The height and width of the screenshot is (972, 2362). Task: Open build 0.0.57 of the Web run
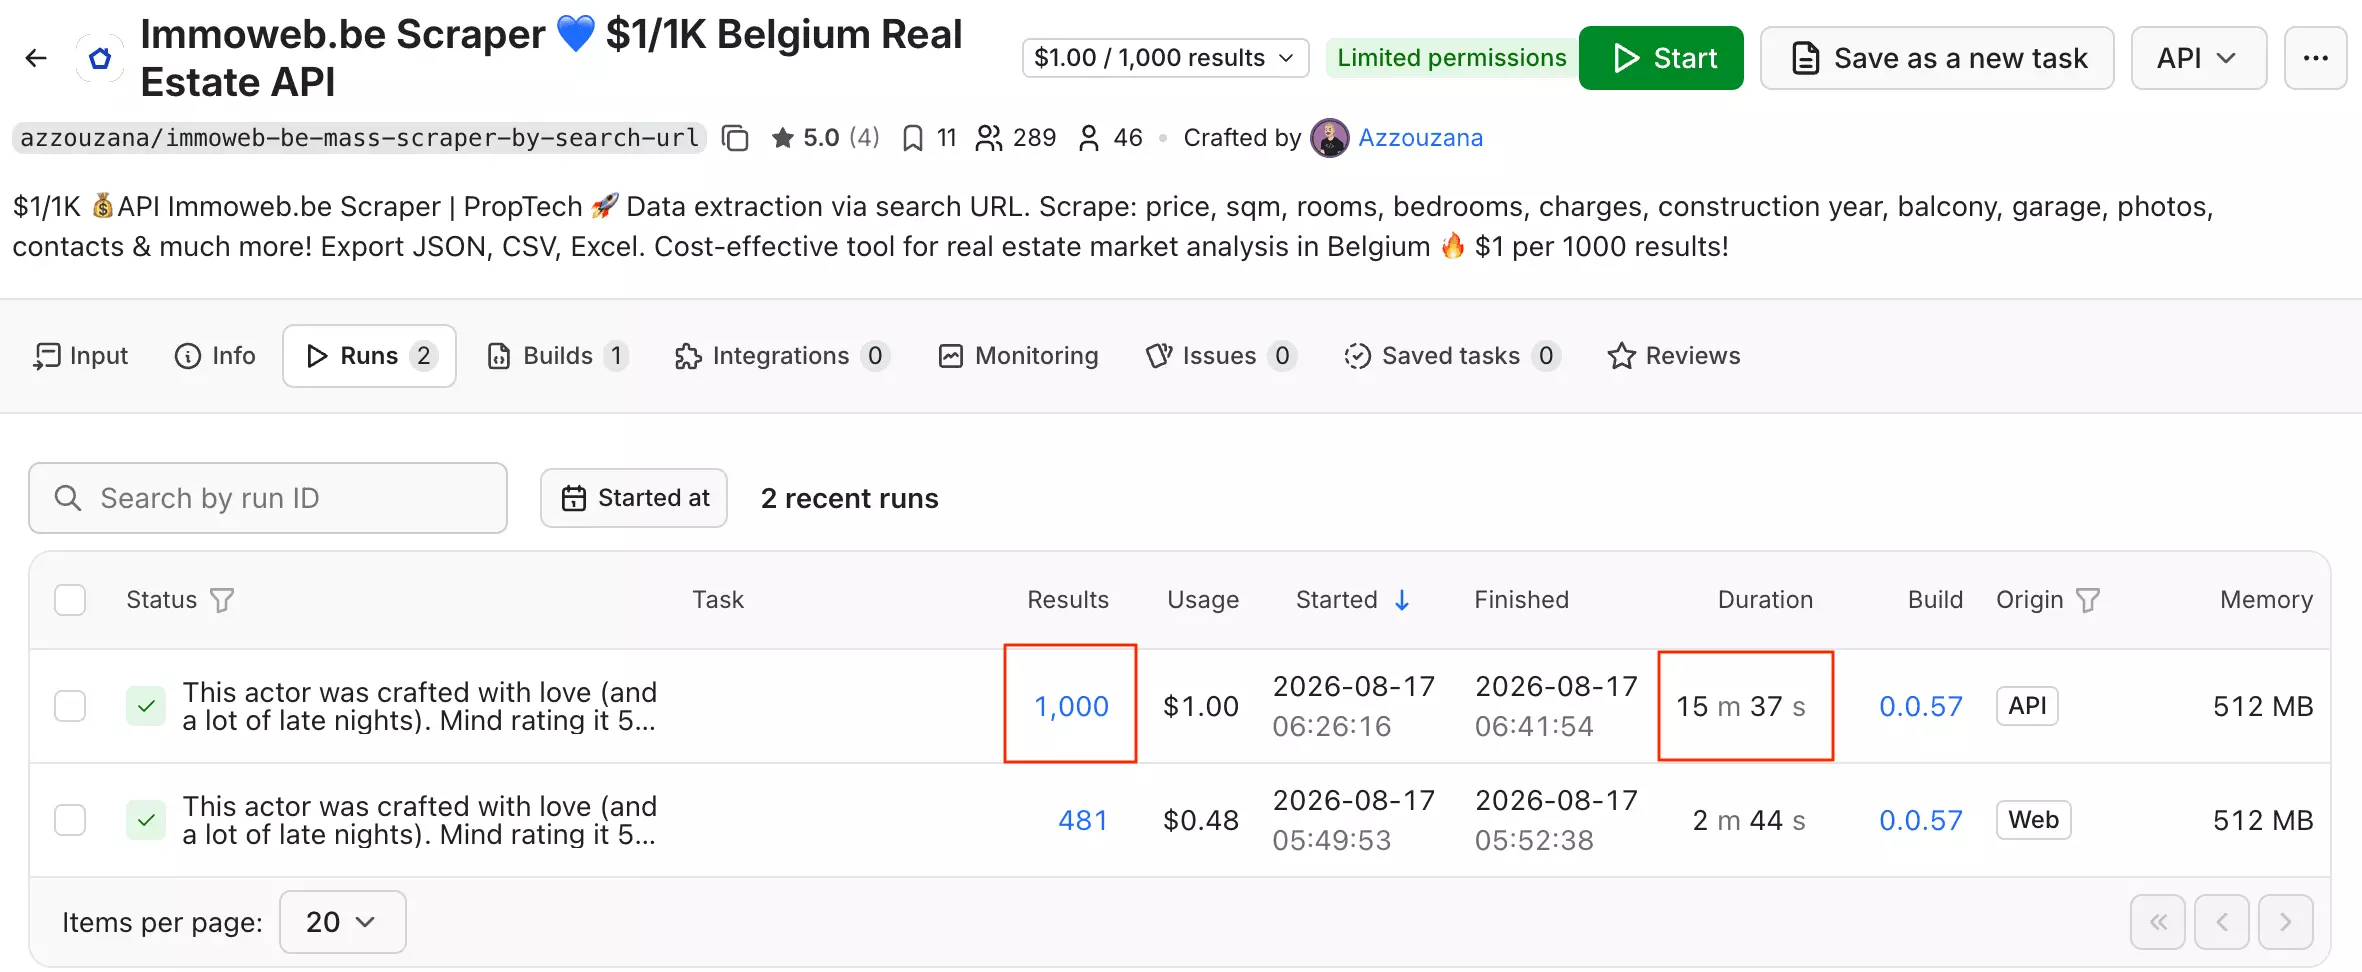1920,820
